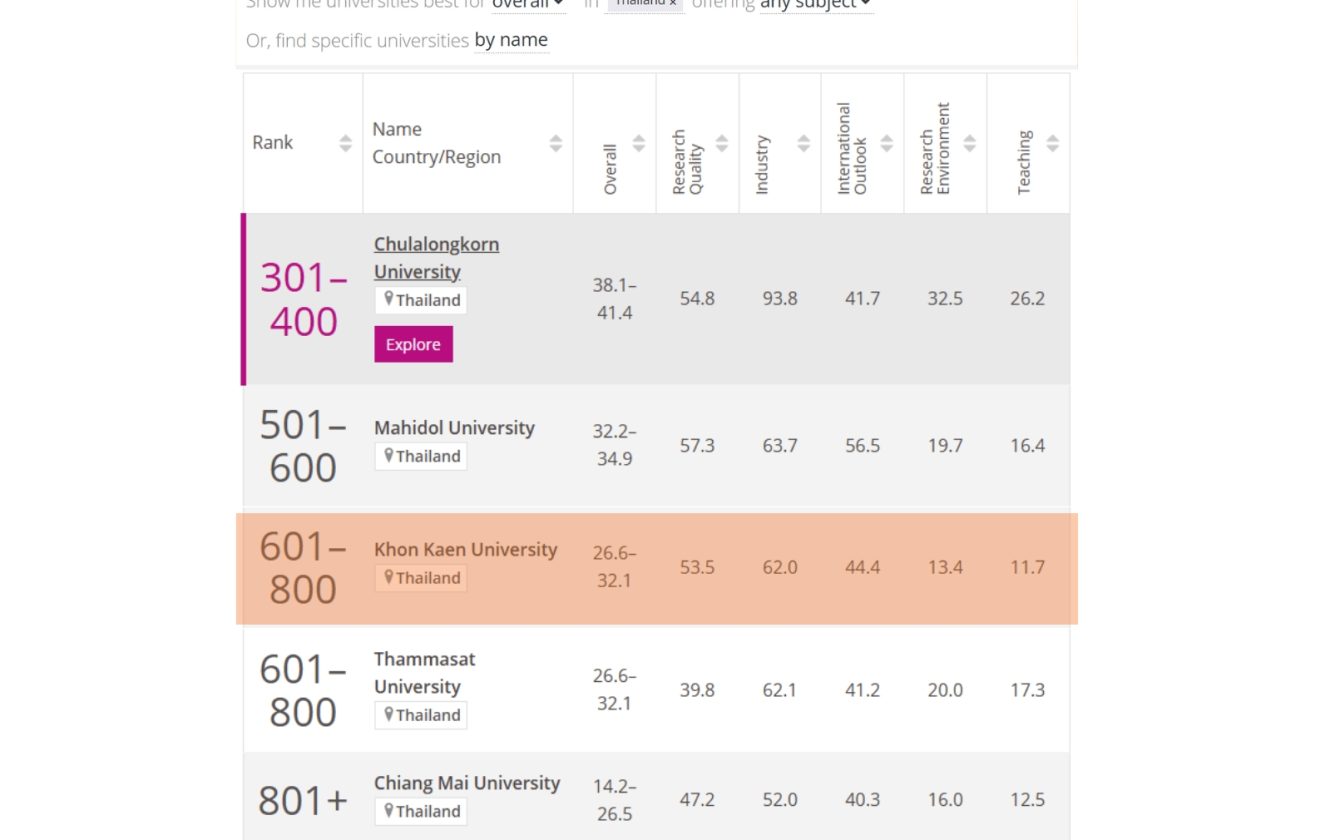Screen dimensions: 1320x840
Task: Click Thailand tag under Khon Kaen University
Action: [x=421, y=578]
